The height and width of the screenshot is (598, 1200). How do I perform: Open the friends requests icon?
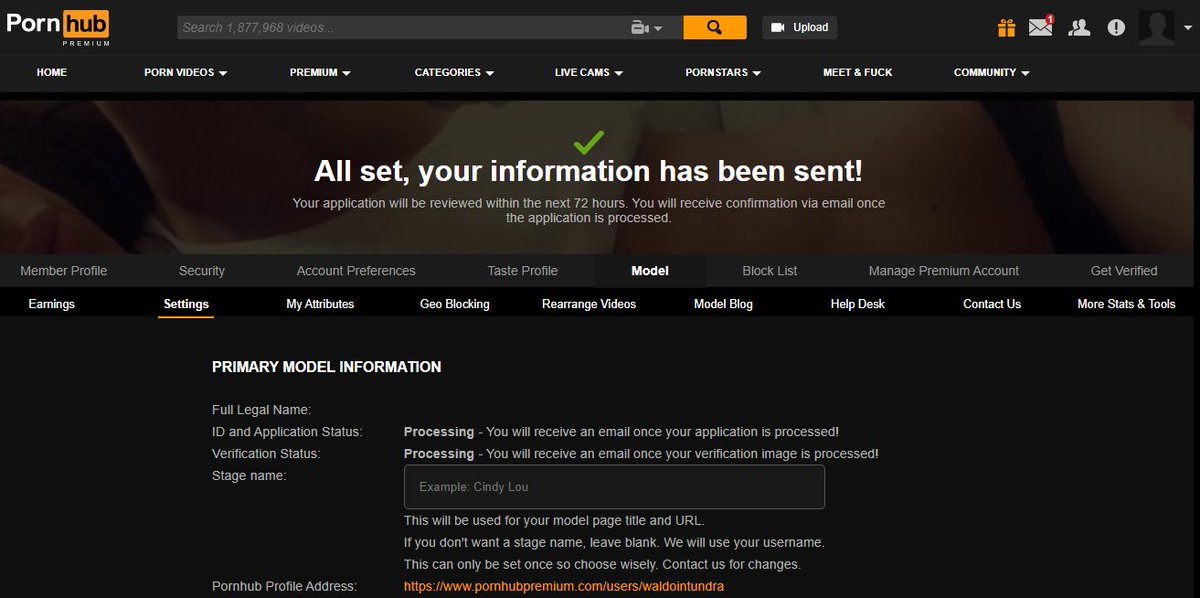1079,28
